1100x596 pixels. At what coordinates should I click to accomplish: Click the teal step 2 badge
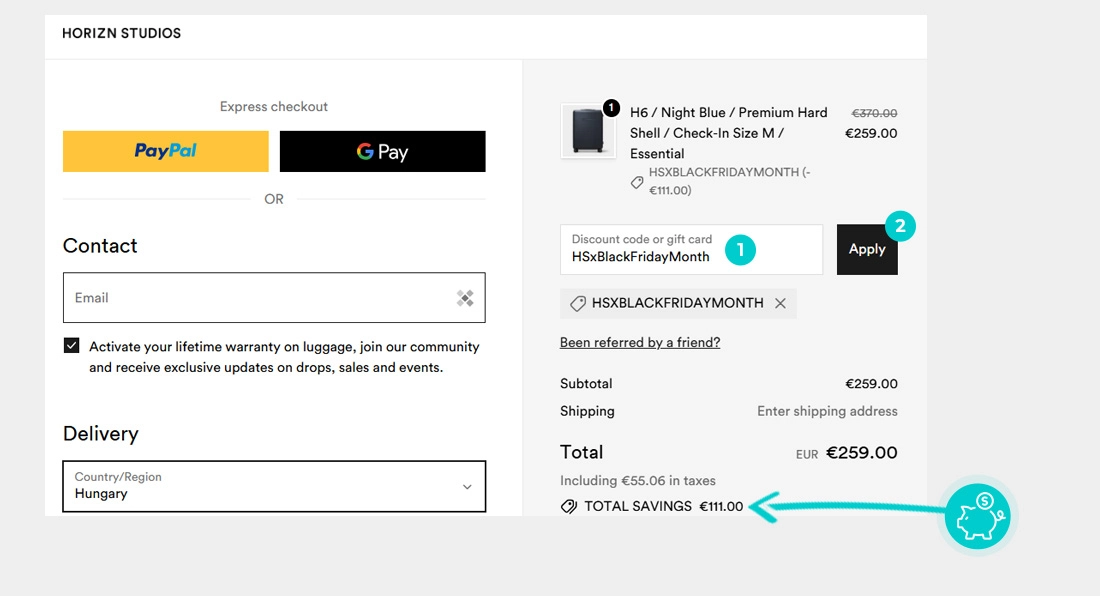[x=899, y=227]
